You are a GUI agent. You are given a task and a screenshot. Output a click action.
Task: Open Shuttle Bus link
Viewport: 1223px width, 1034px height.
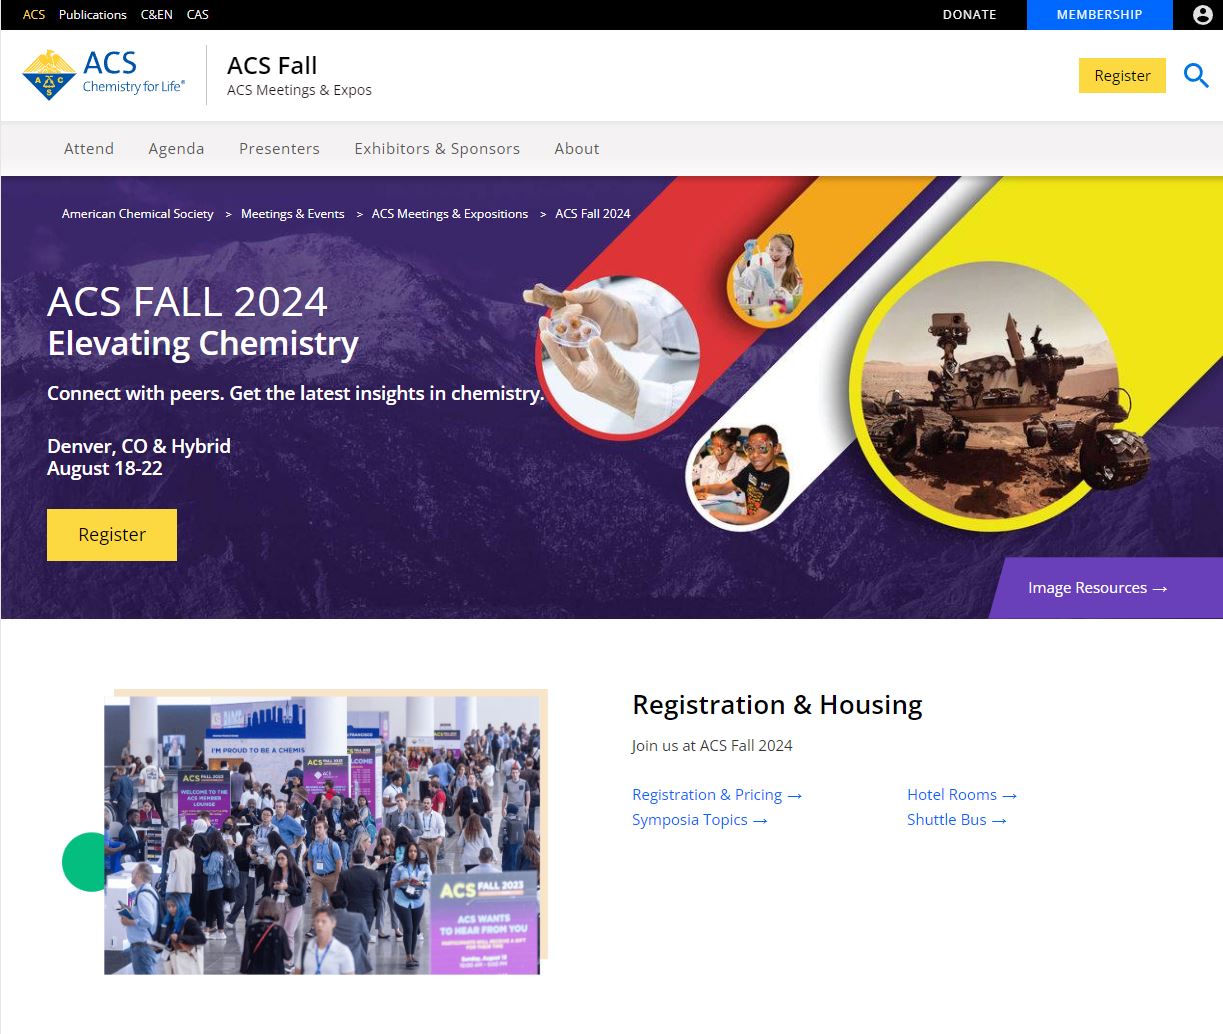[957, 820]
